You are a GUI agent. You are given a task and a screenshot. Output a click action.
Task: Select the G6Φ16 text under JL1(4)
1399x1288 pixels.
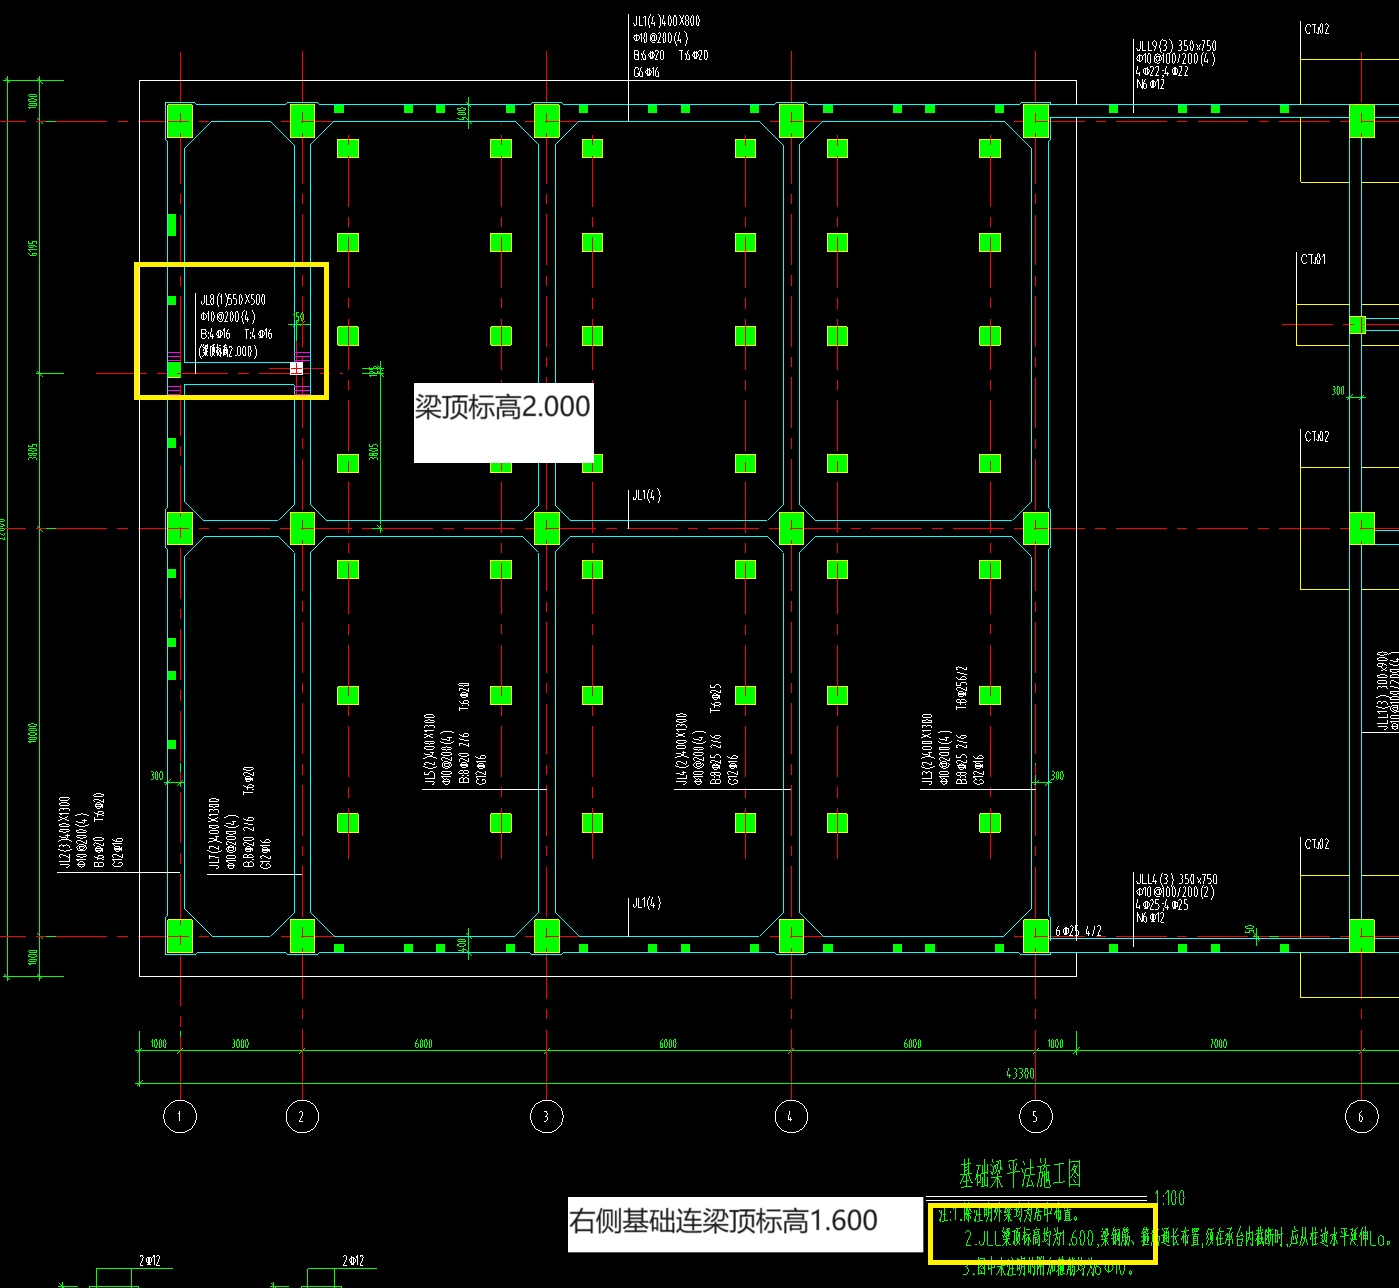point(646,73)
